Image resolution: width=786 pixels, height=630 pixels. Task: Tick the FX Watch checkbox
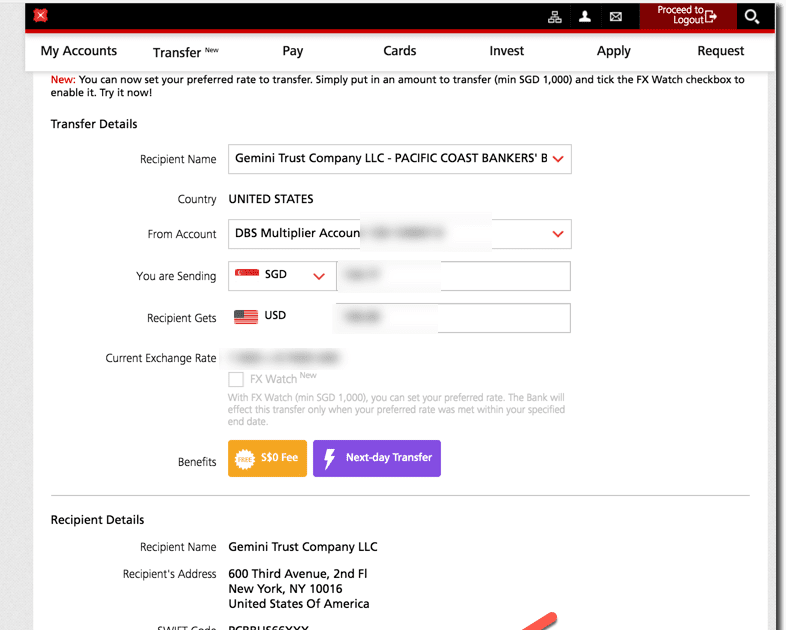click(236, 379)
